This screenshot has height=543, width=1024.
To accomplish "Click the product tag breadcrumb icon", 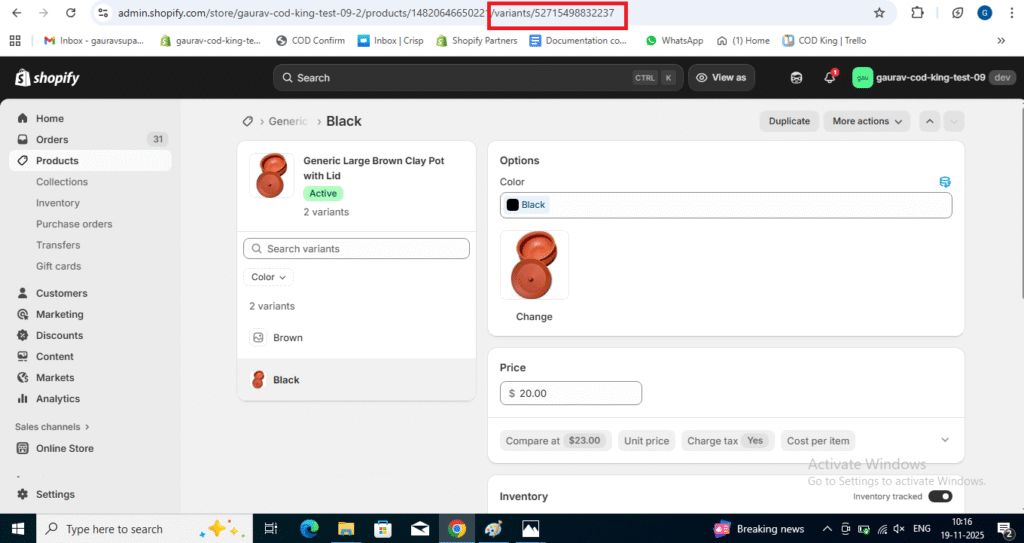I will 247,121.
